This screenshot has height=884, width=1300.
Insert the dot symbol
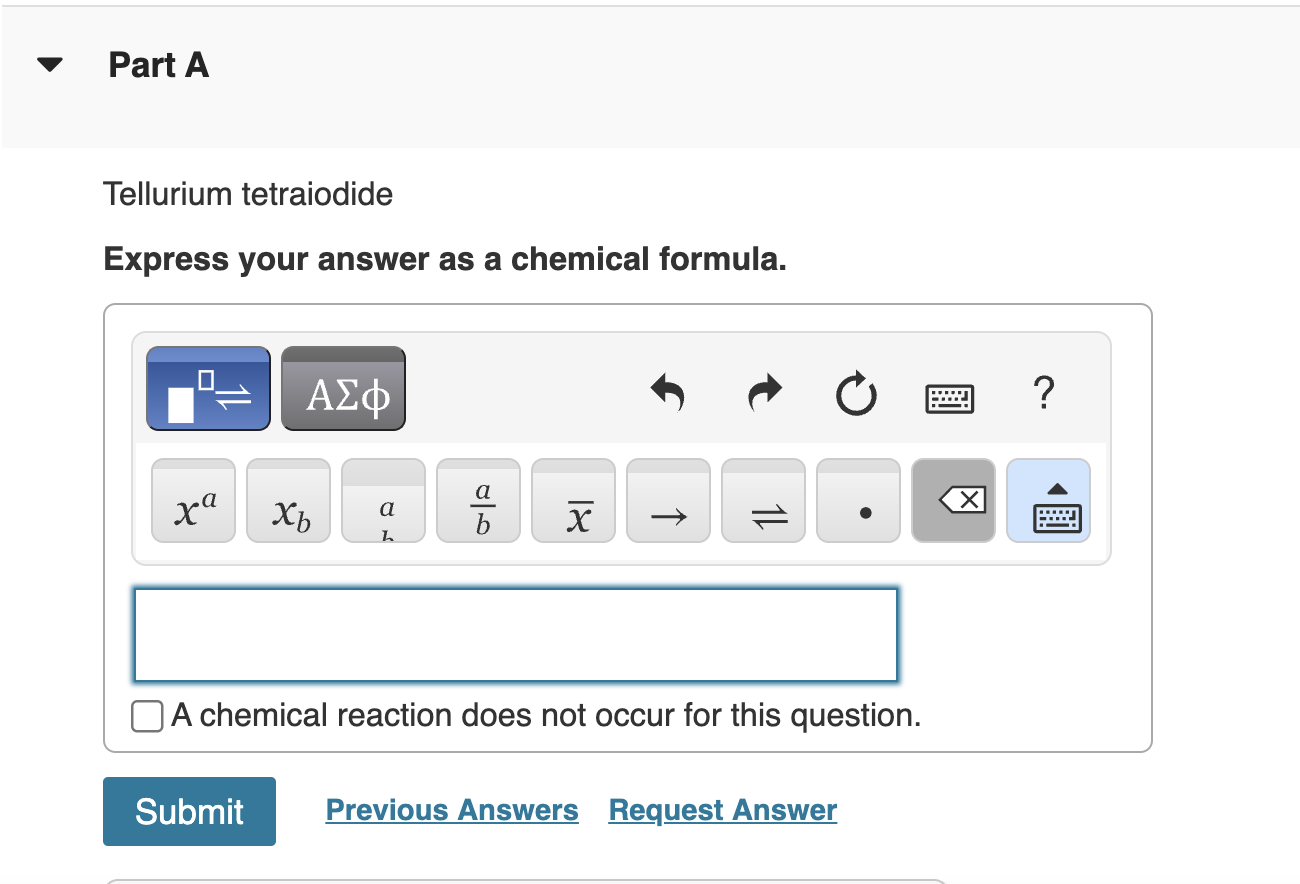(x=858, y=501)
